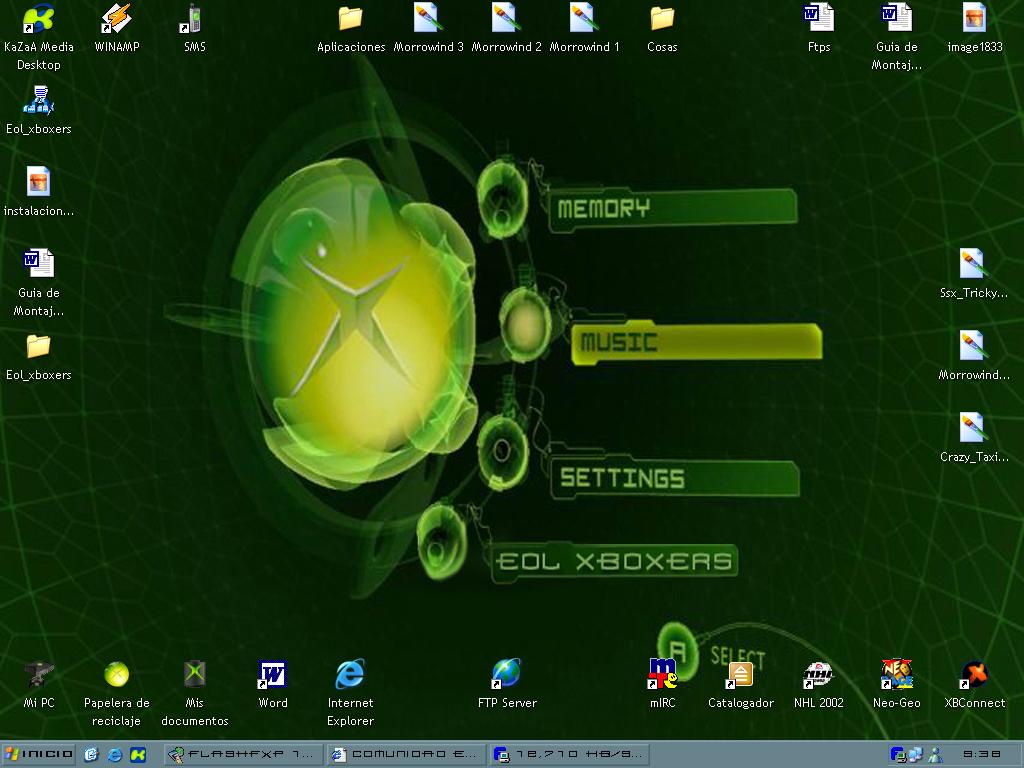Viewport: 1024px width, 768px height.
Task: Select the FTP Server shortcut
Action: coord(507,675)
